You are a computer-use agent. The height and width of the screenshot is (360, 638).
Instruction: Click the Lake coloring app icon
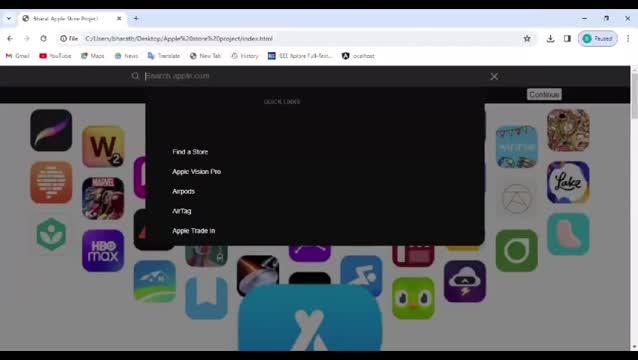tap(568, 182)
